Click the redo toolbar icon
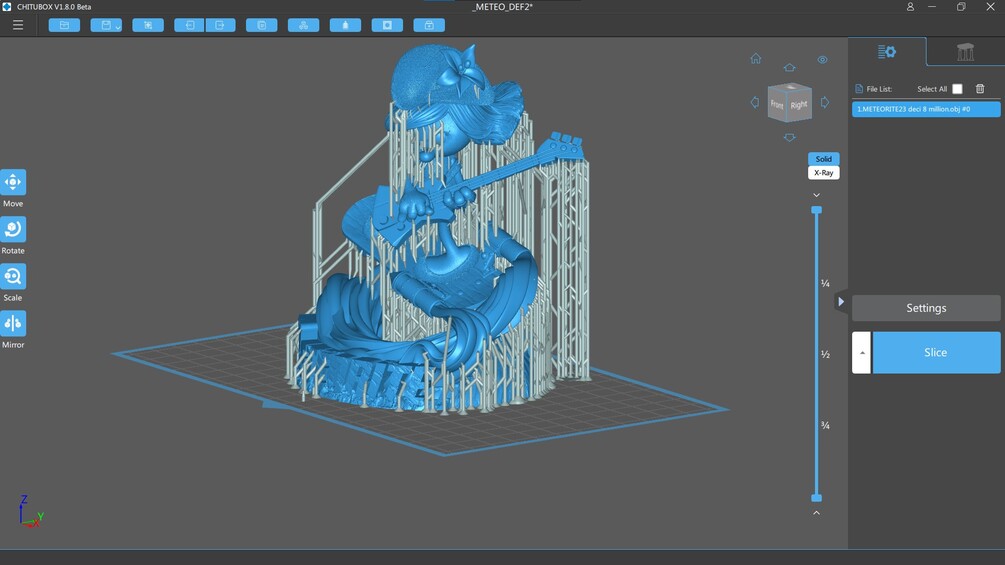The width and height of the screenshot is (1005, 565). [x=220, y=25]
